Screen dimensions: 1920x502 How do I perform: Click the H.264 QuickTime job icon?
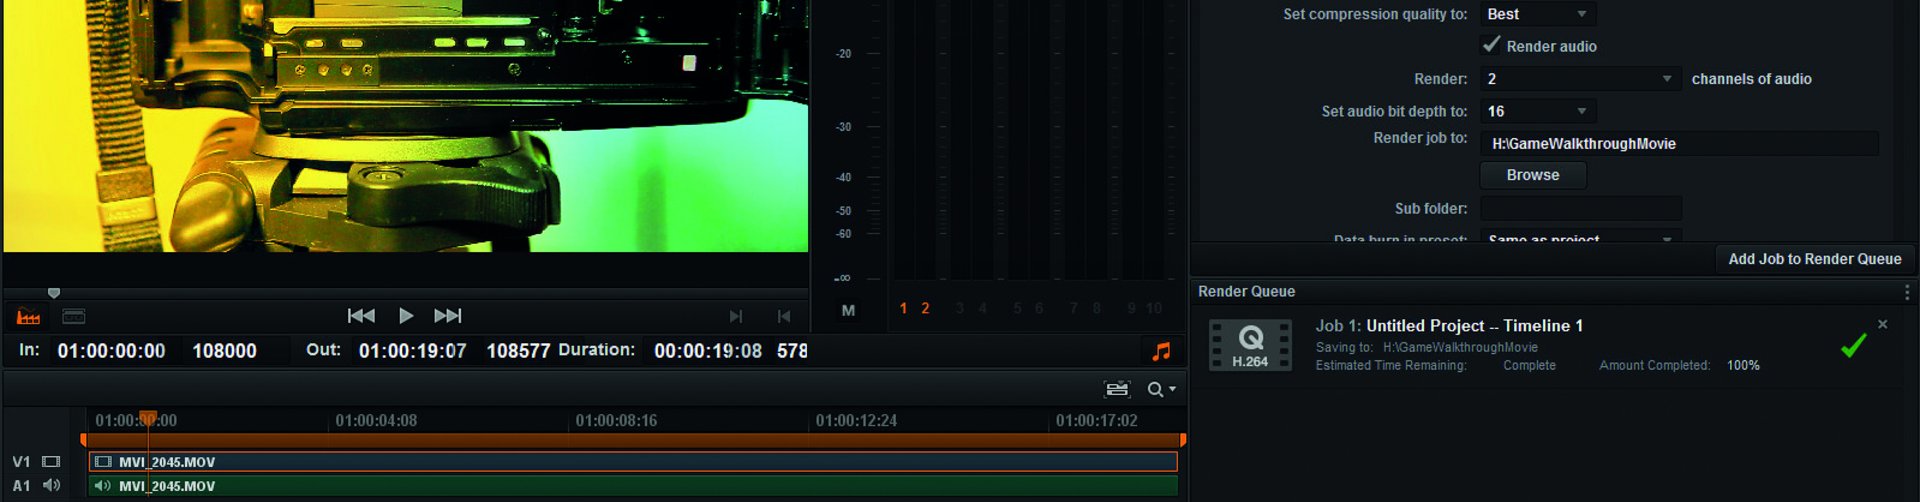[x=1250, y=345]
